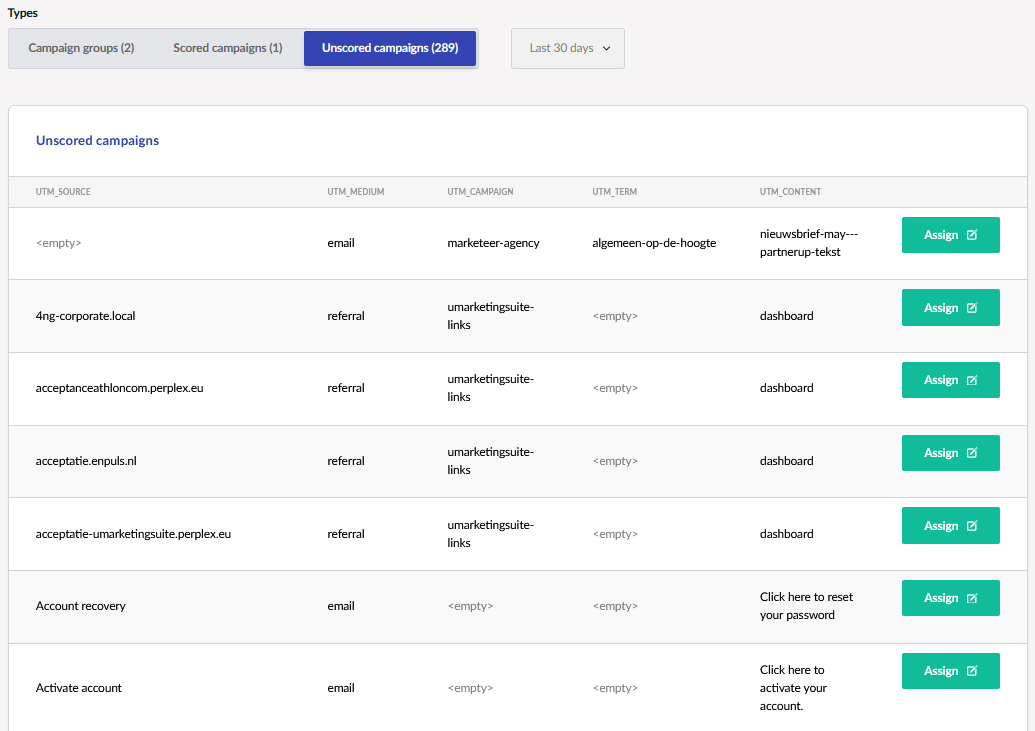The image size is (1035, 731).
Task: Select the Activate account source cell
Action: pos(79,688)
